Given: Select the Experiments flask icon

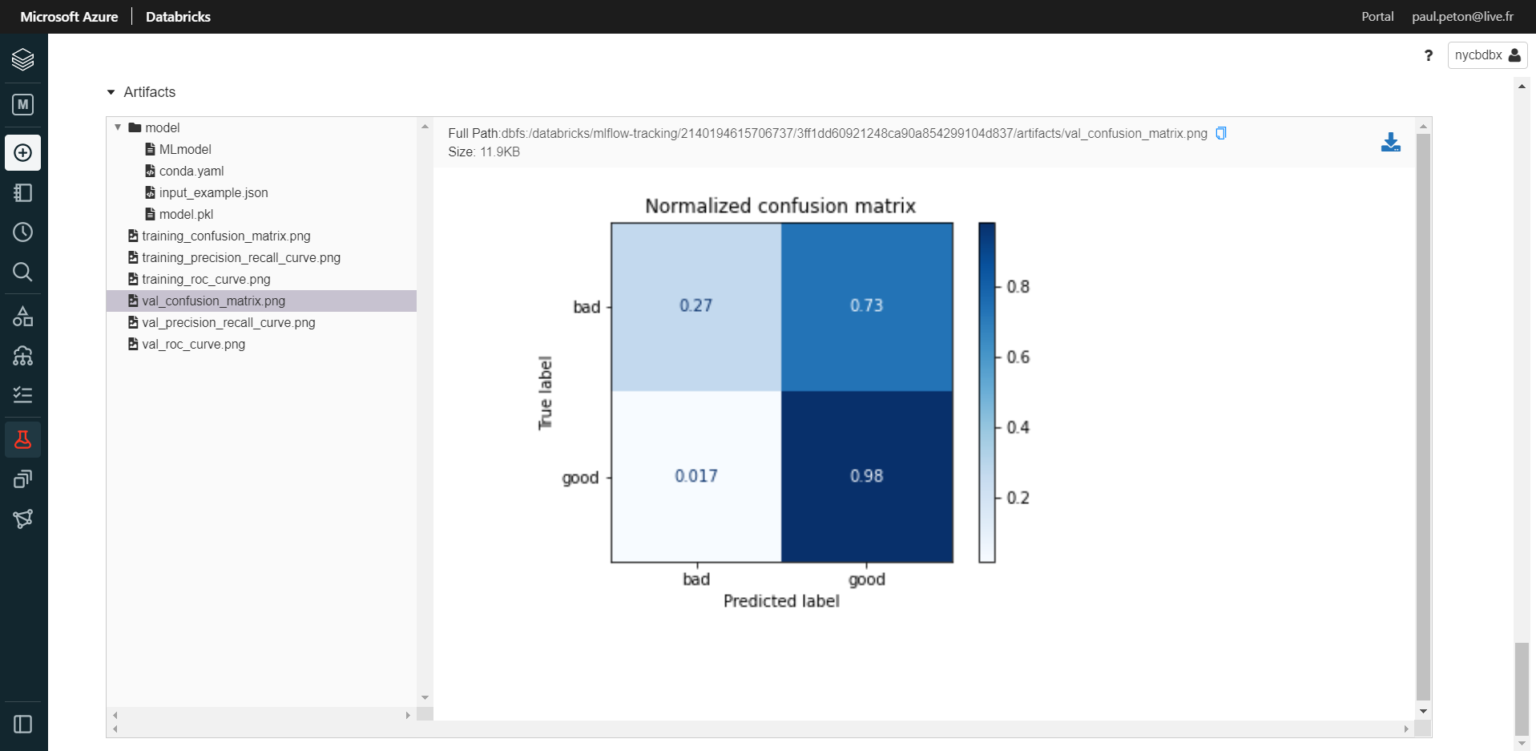Looking at the screenshot, I should pyautogui.click(x=22, y=438).
